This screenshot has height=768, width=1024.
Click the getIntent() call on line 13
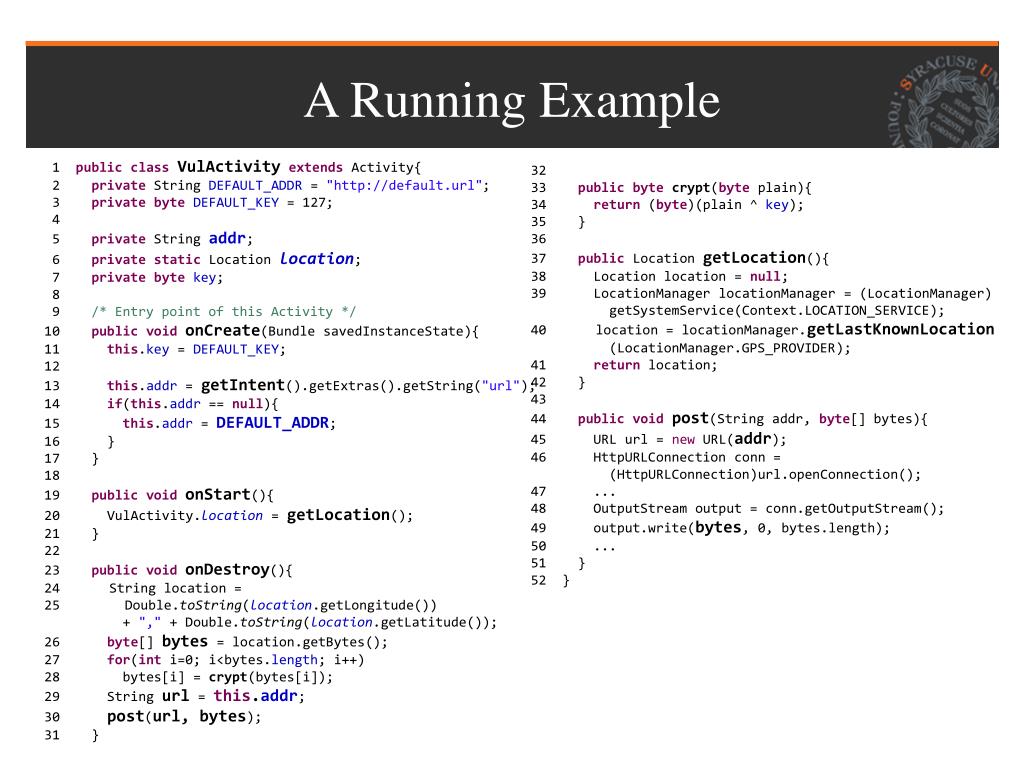[x=249, y=385]
